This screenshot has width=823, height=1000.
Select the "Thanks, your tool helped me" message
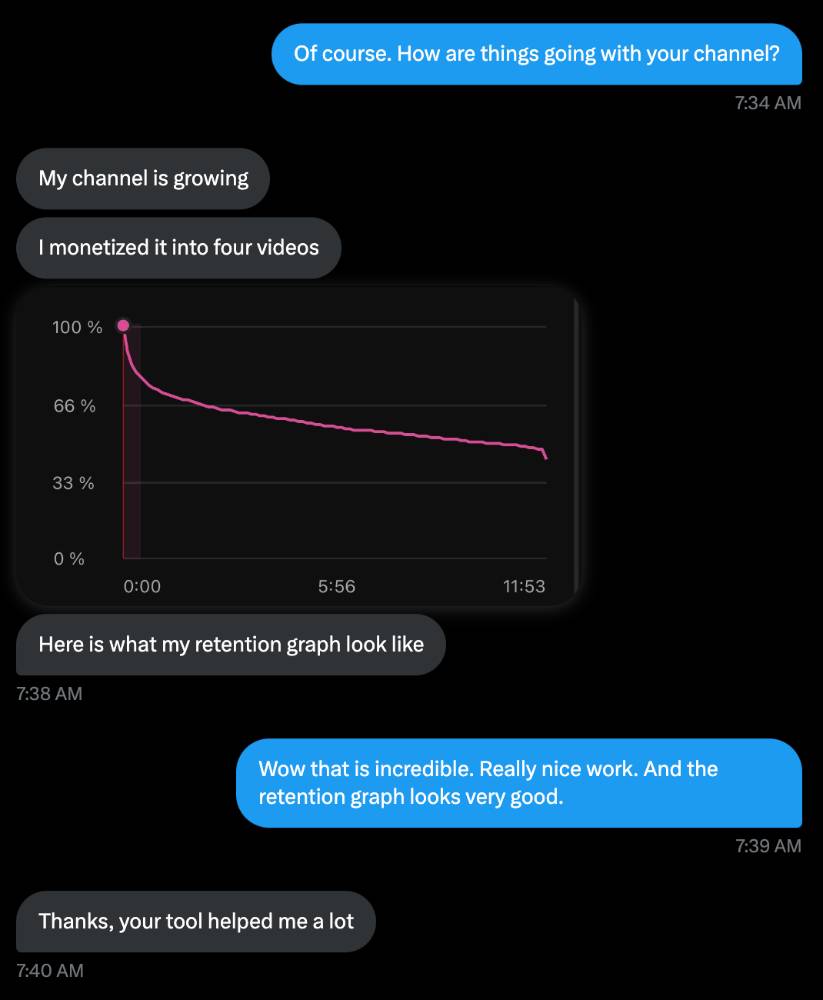pos(196,921)
